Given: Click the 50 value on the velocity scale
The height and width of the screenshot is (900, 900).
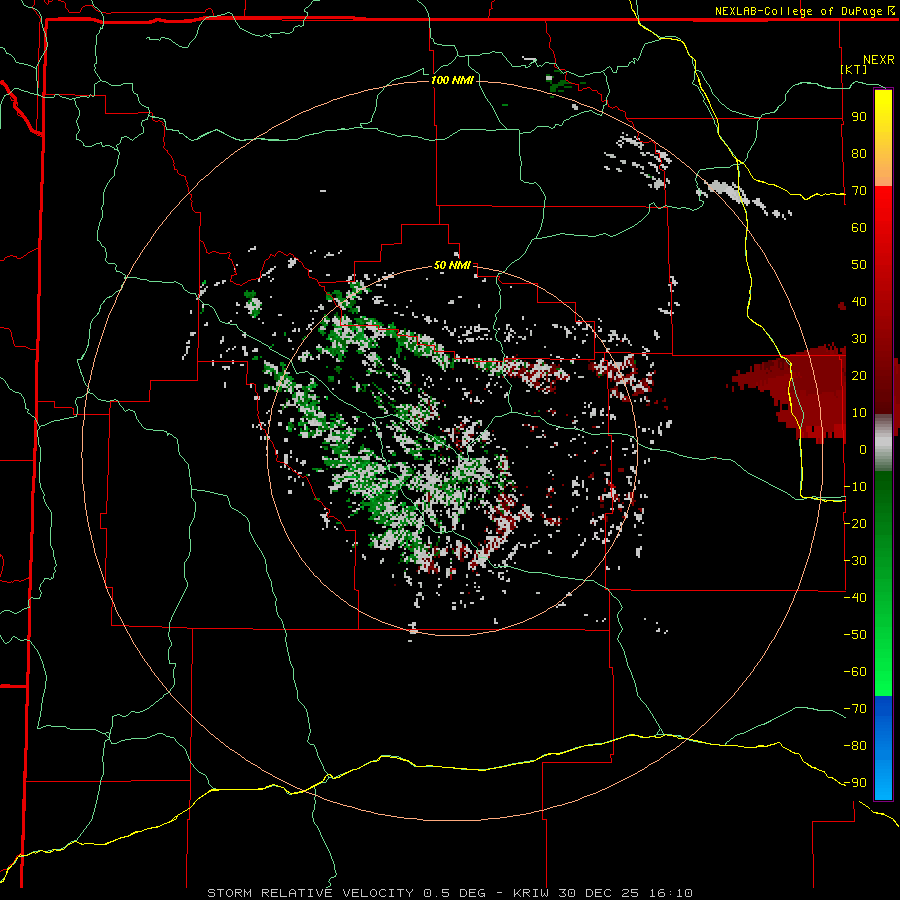Looking at the screenshot, I should pyautogui.click(x=859, y=265).
